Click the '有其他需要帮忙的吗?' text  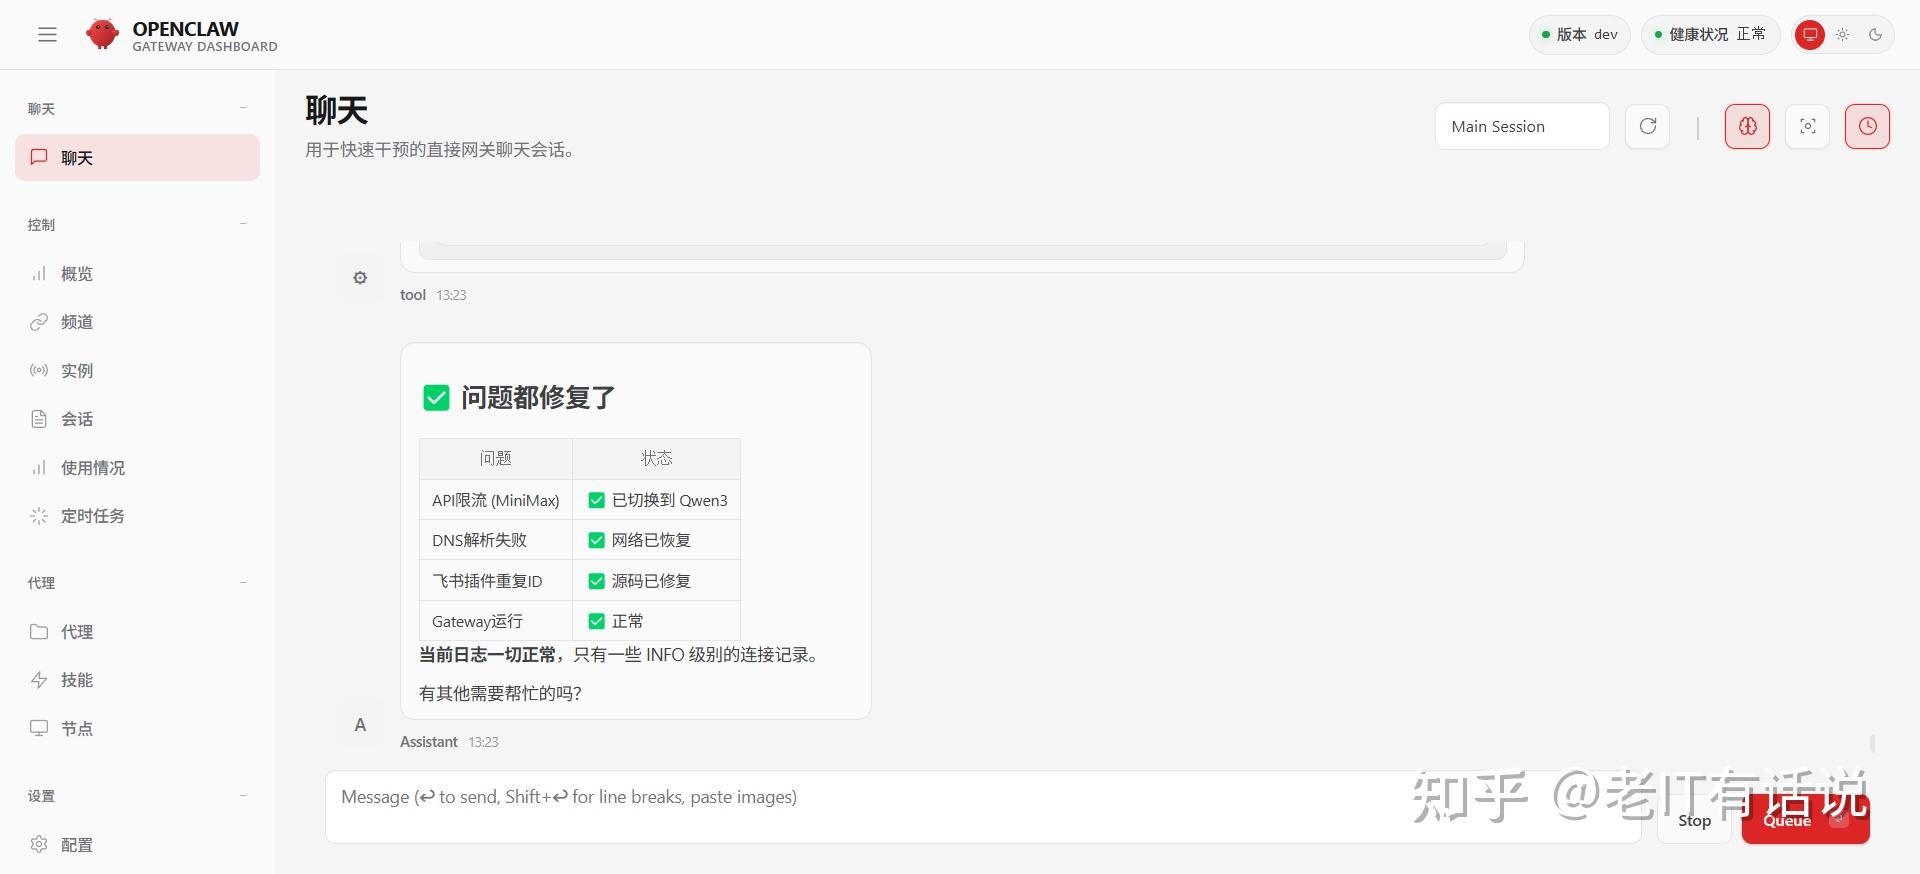tap(500, 693)
